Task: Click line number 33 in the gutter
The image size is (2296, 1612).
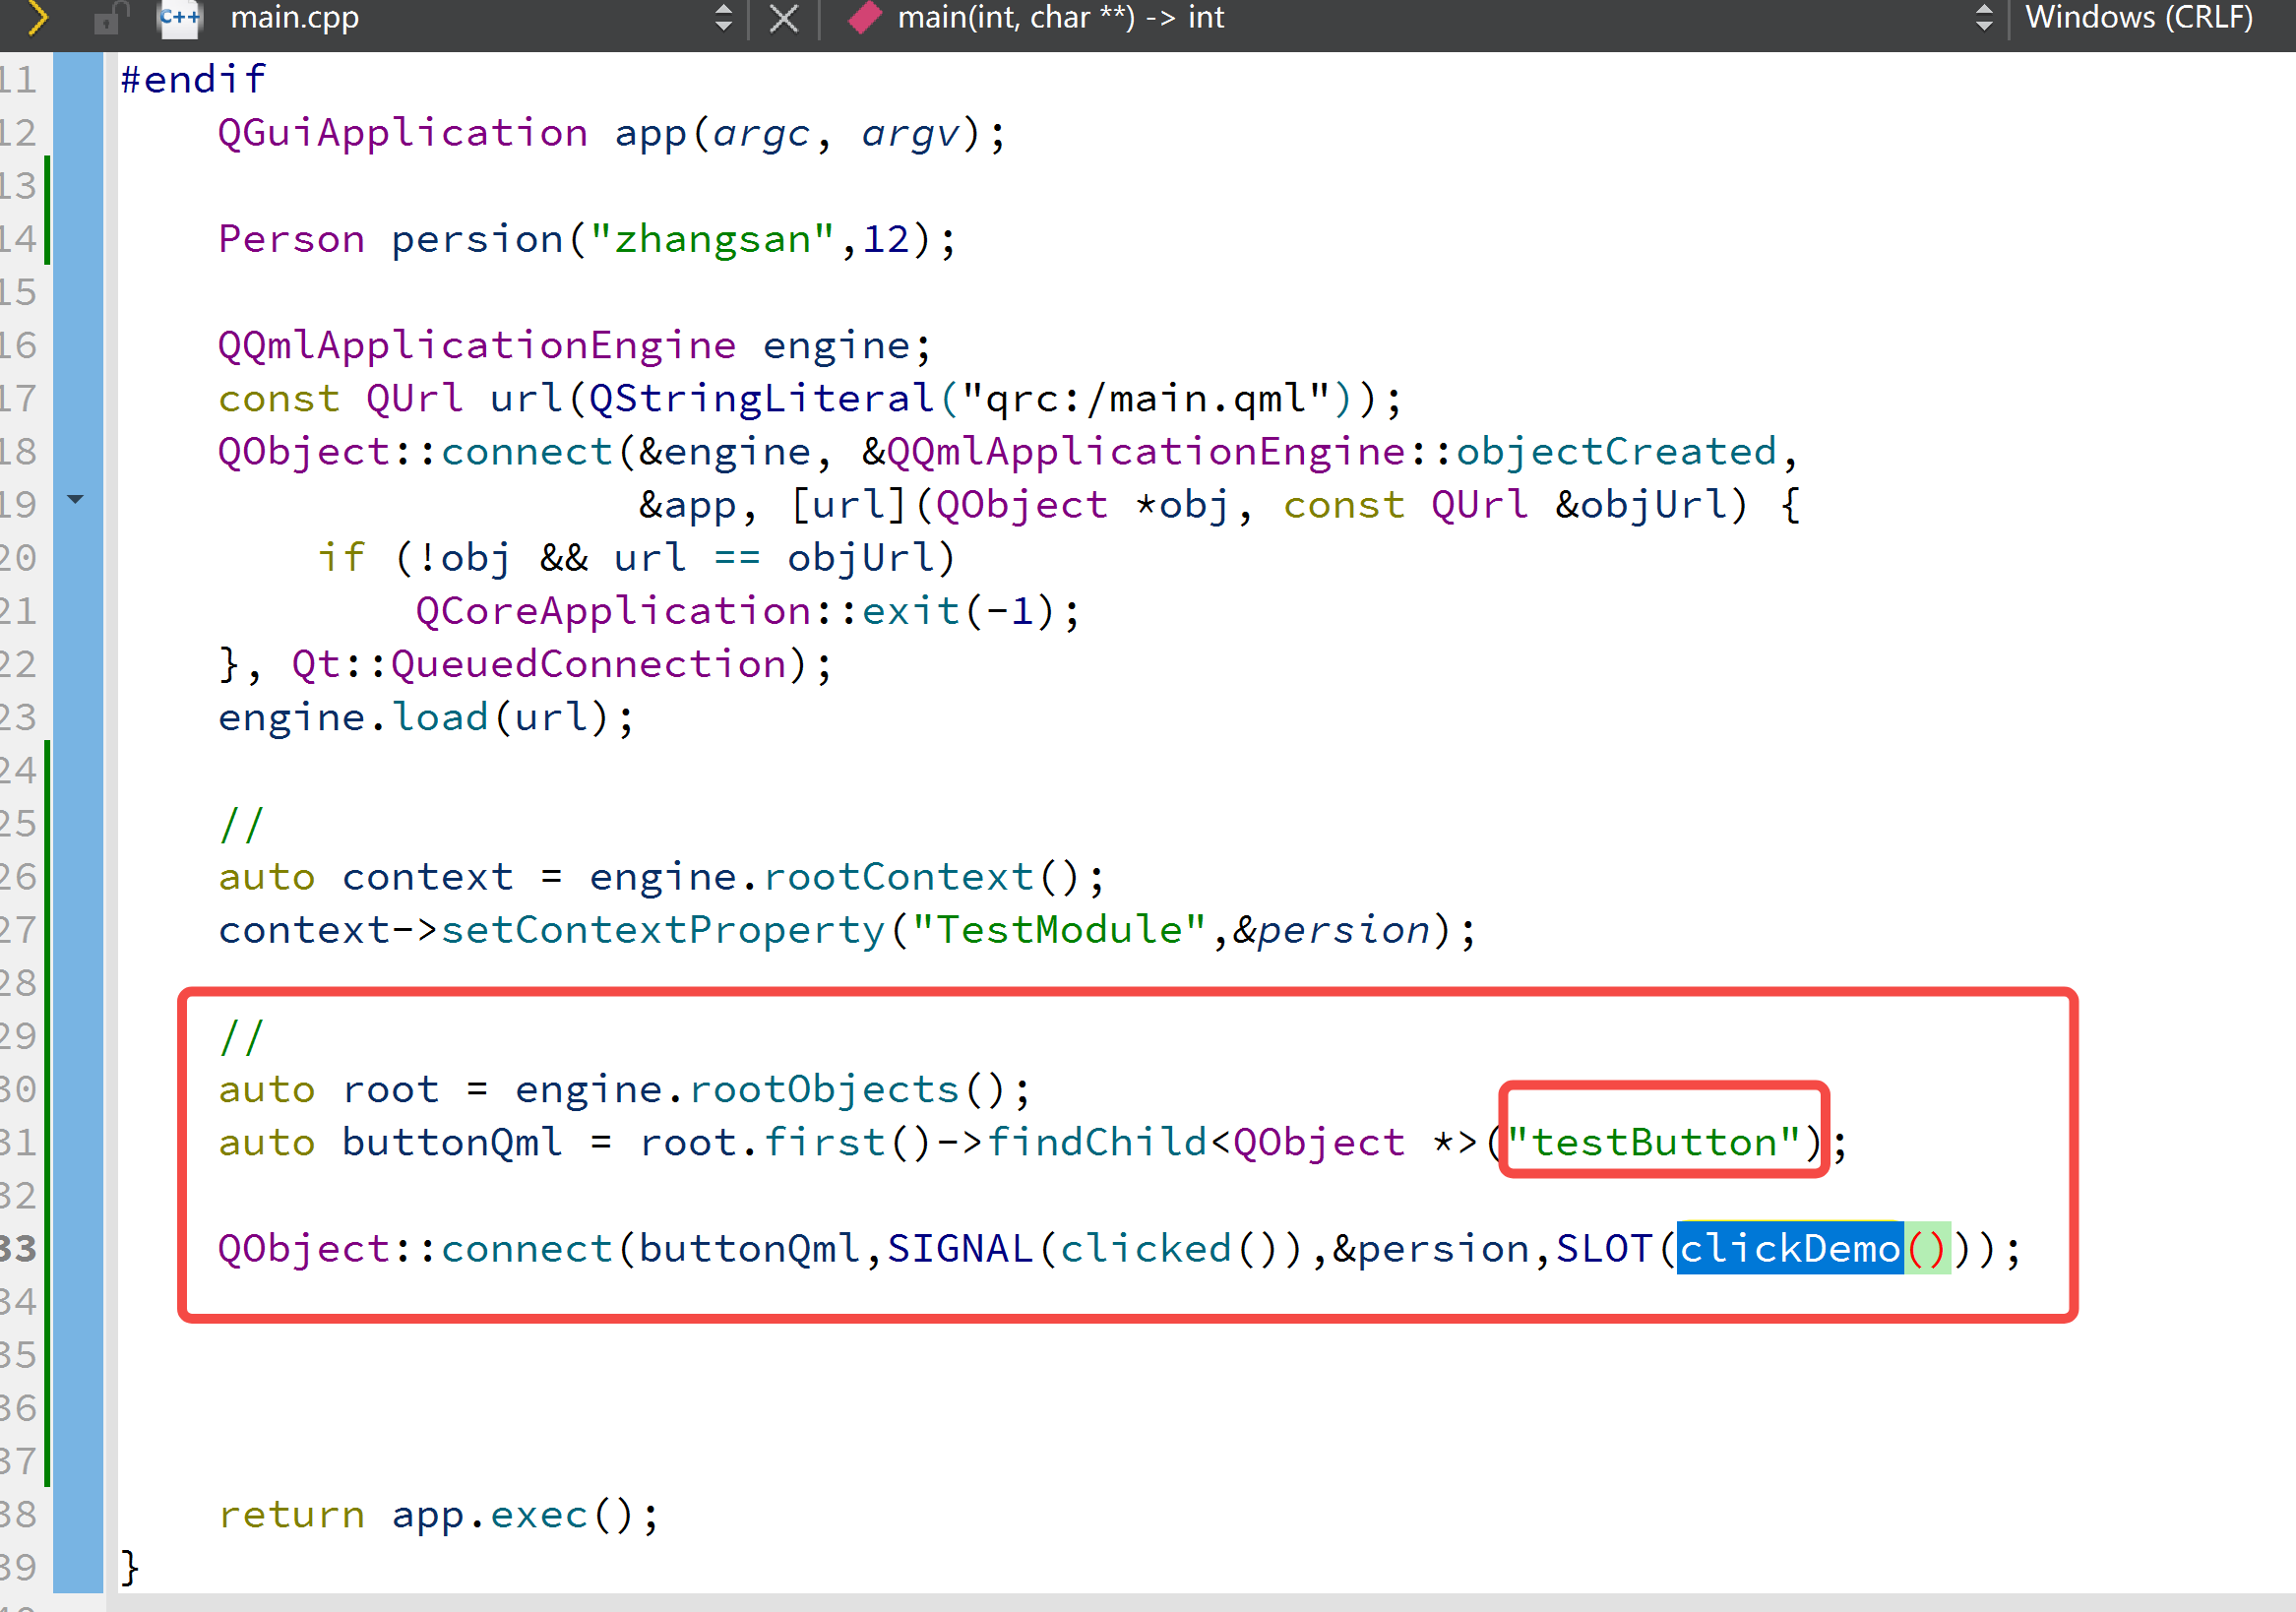Action: [20, 1248]
